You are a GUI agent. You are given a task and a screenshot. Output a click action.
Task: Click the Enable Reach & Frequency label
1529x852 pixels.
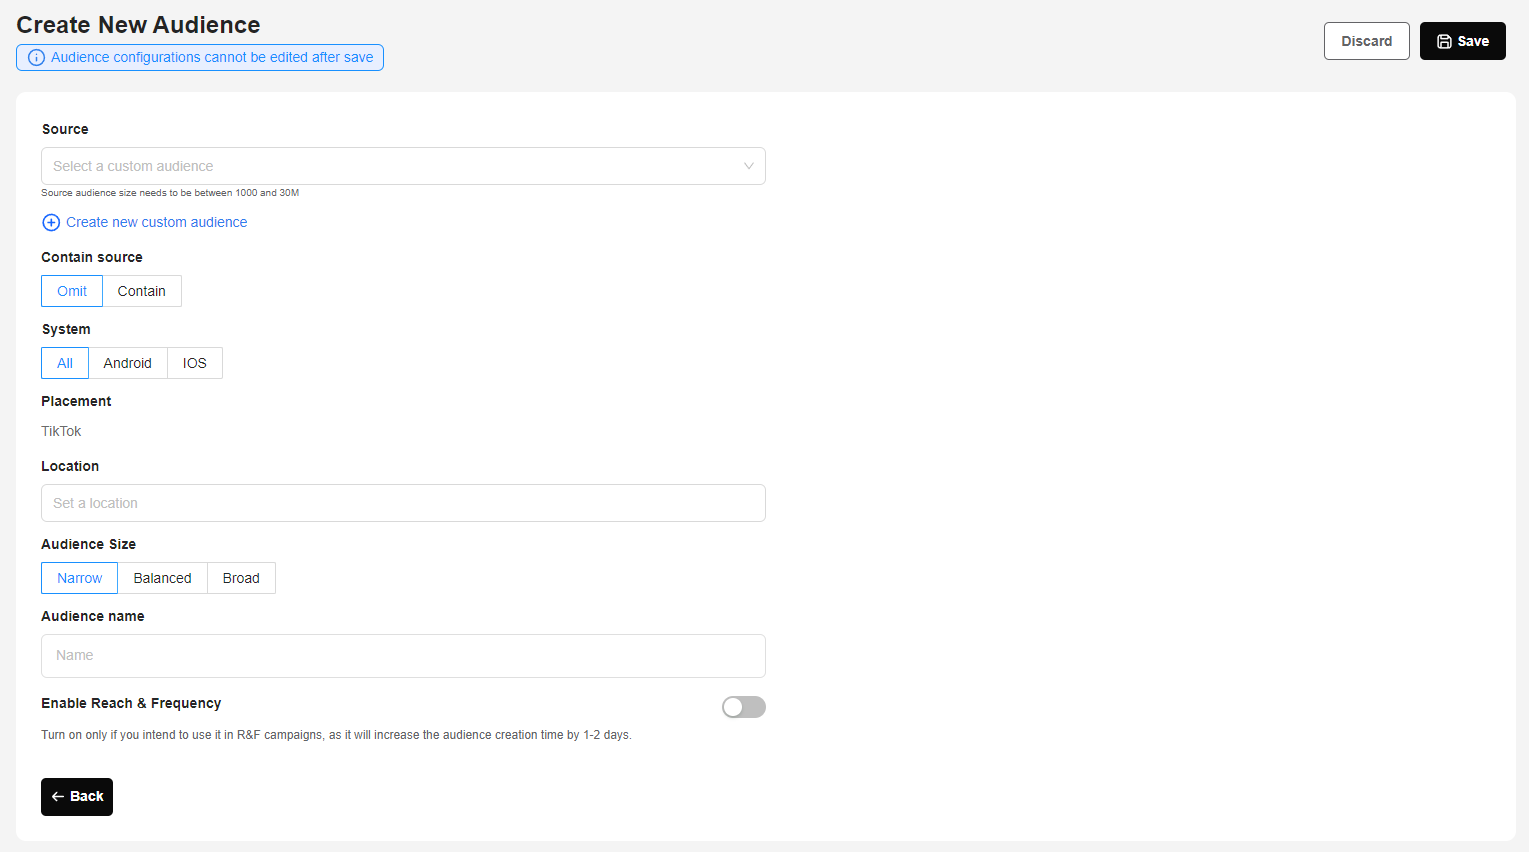pyautogui.click(x=131, y=703)
